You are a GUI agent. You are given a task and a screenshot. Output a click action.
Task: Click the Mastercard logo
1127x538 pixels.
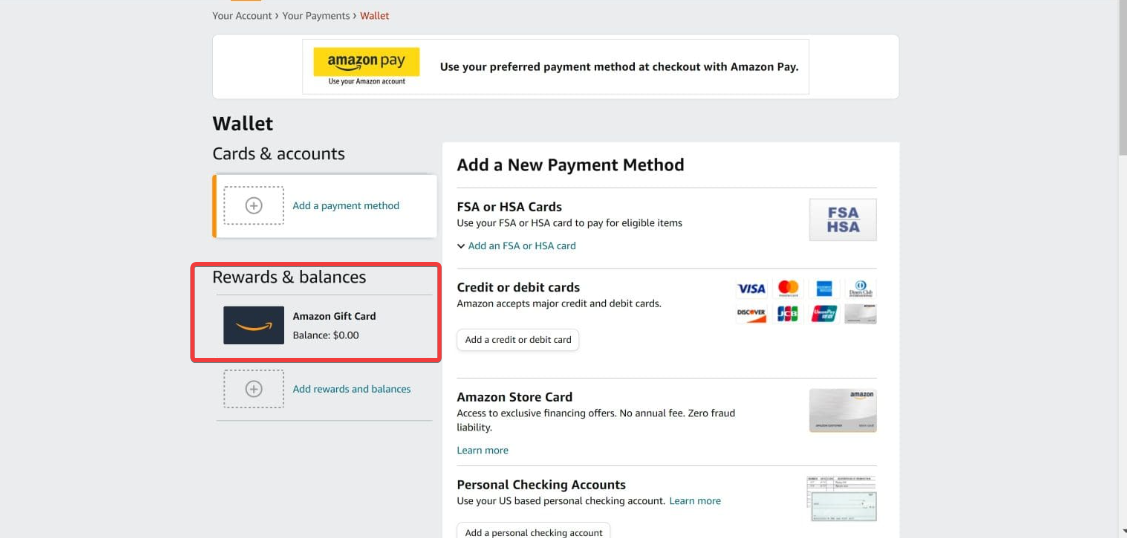click(x=788, y=288)
